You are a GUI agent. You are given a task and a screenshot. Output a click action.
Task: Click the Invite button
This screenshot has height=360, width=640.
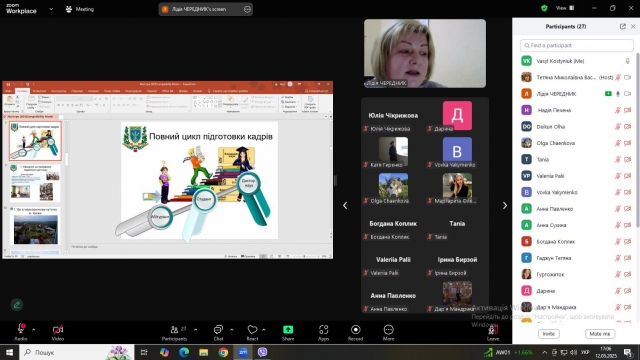point(549,333)
